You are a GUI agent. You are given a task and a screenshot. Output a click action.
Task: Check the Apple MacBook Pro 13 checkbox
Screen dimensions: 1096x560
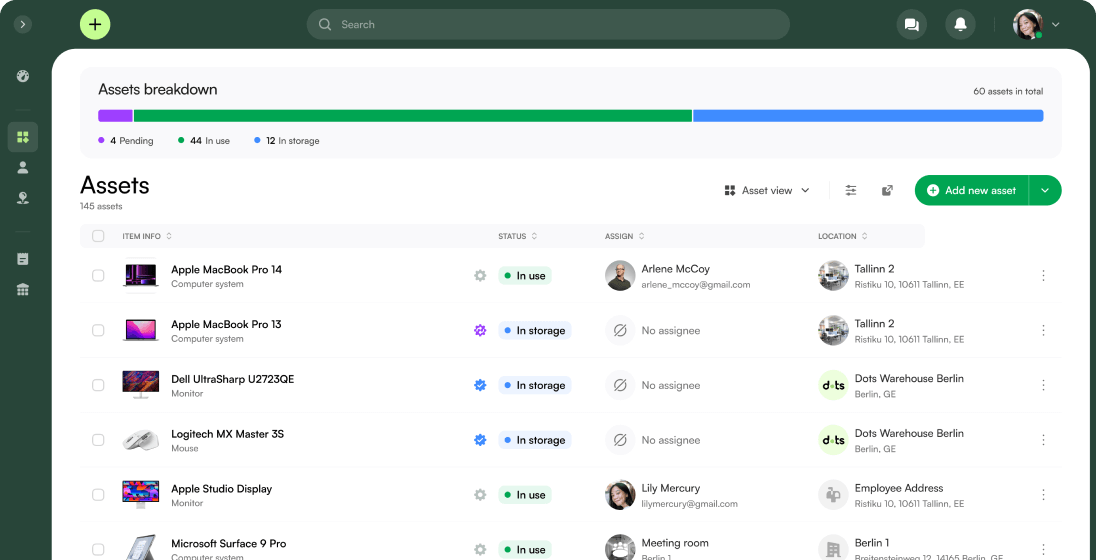(x=98, y=330)
